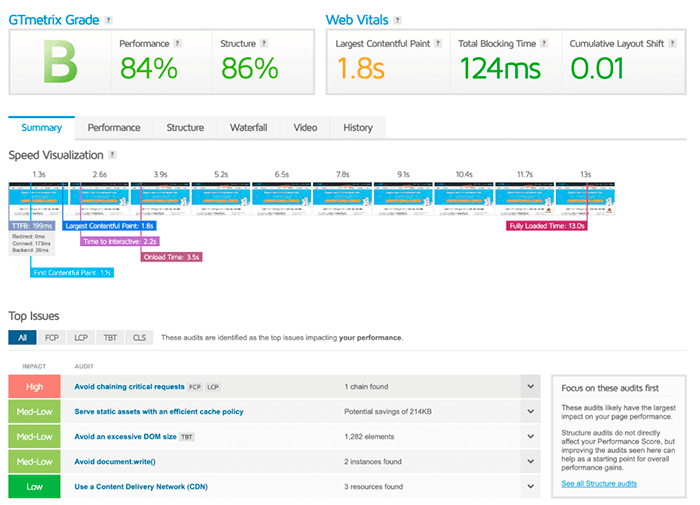Click the 124ms Total Blocking Time value
700x505 pixels.
point(500,68)
